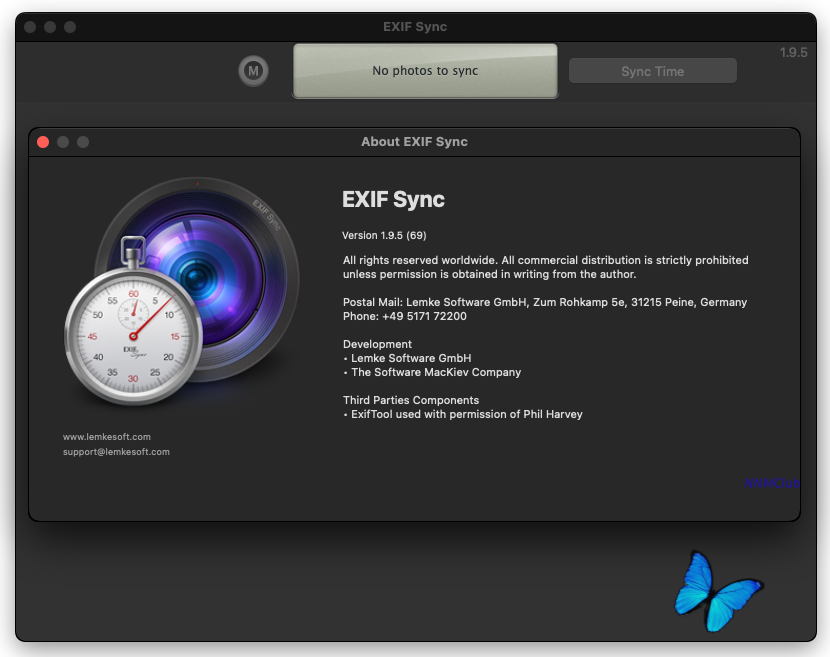Click the Postal Mail address line
Screen dimensions: 830x657
pyautogui.click(x=545, y=302)
